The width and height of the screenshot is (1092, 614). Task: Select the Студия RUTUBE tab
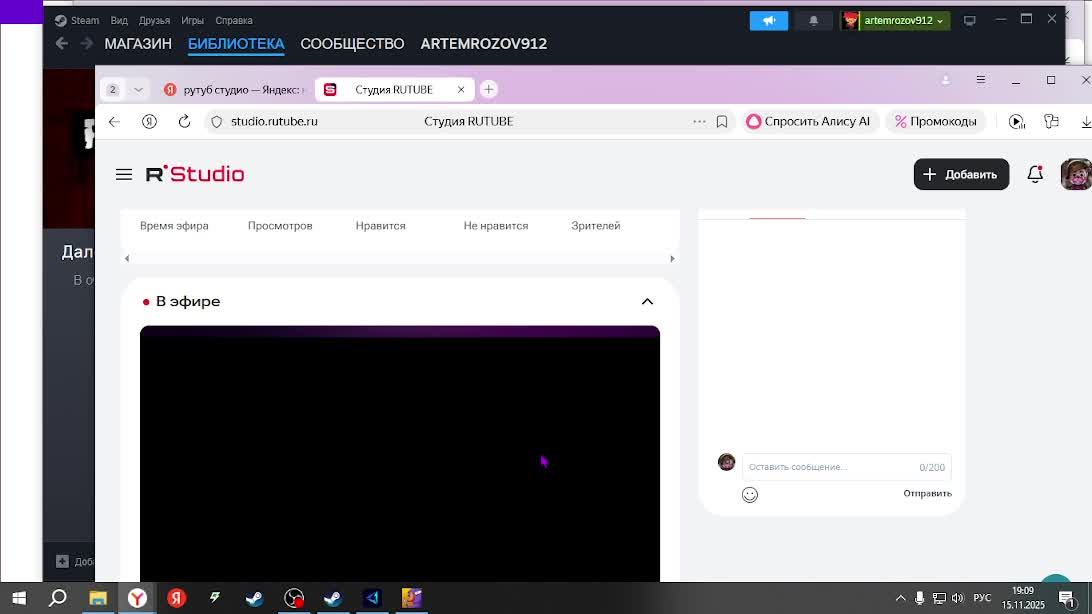pos(394,90)
